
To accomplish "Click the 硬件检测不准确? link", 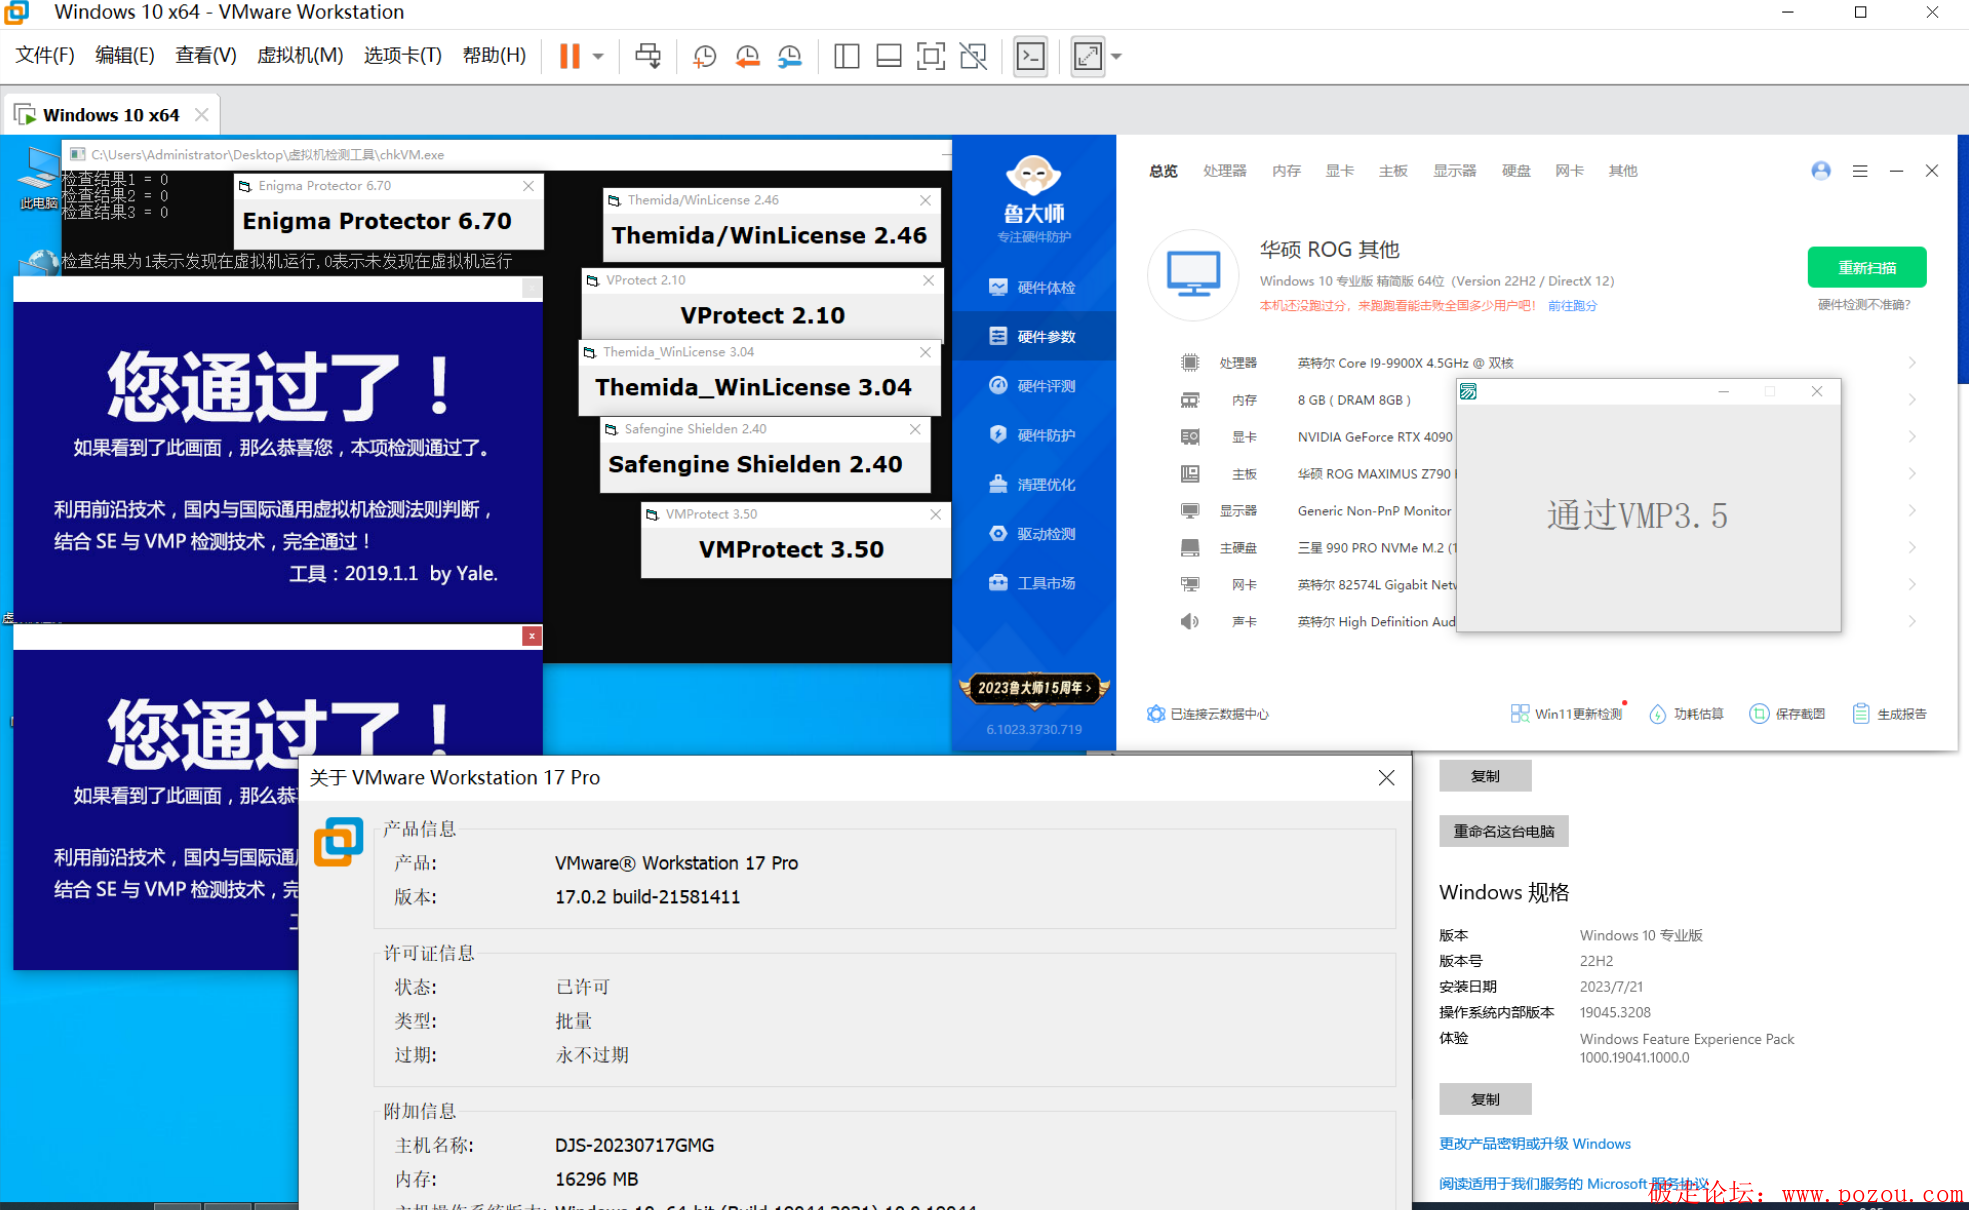I will tap(1864, 305).
